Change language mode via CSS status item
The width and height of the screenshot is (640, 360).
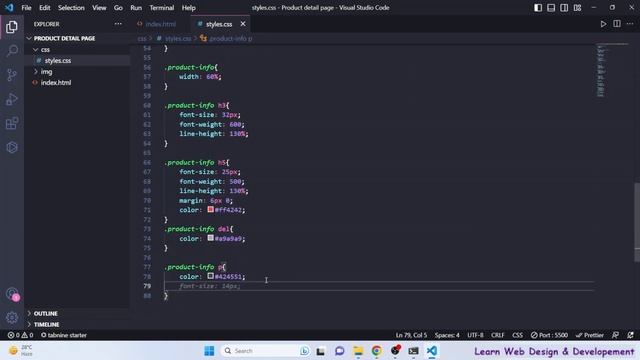click(517, 335)
